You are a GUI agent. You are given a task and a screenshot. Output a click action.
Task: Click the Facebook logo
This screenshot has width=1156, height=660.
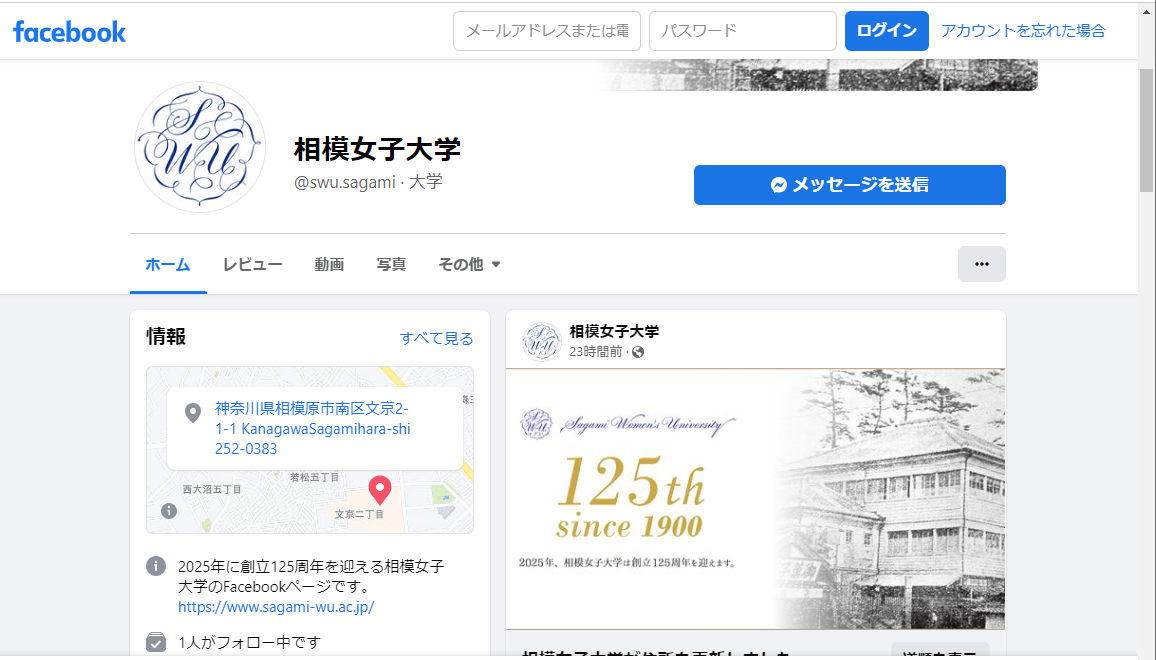tap(69, 31)
